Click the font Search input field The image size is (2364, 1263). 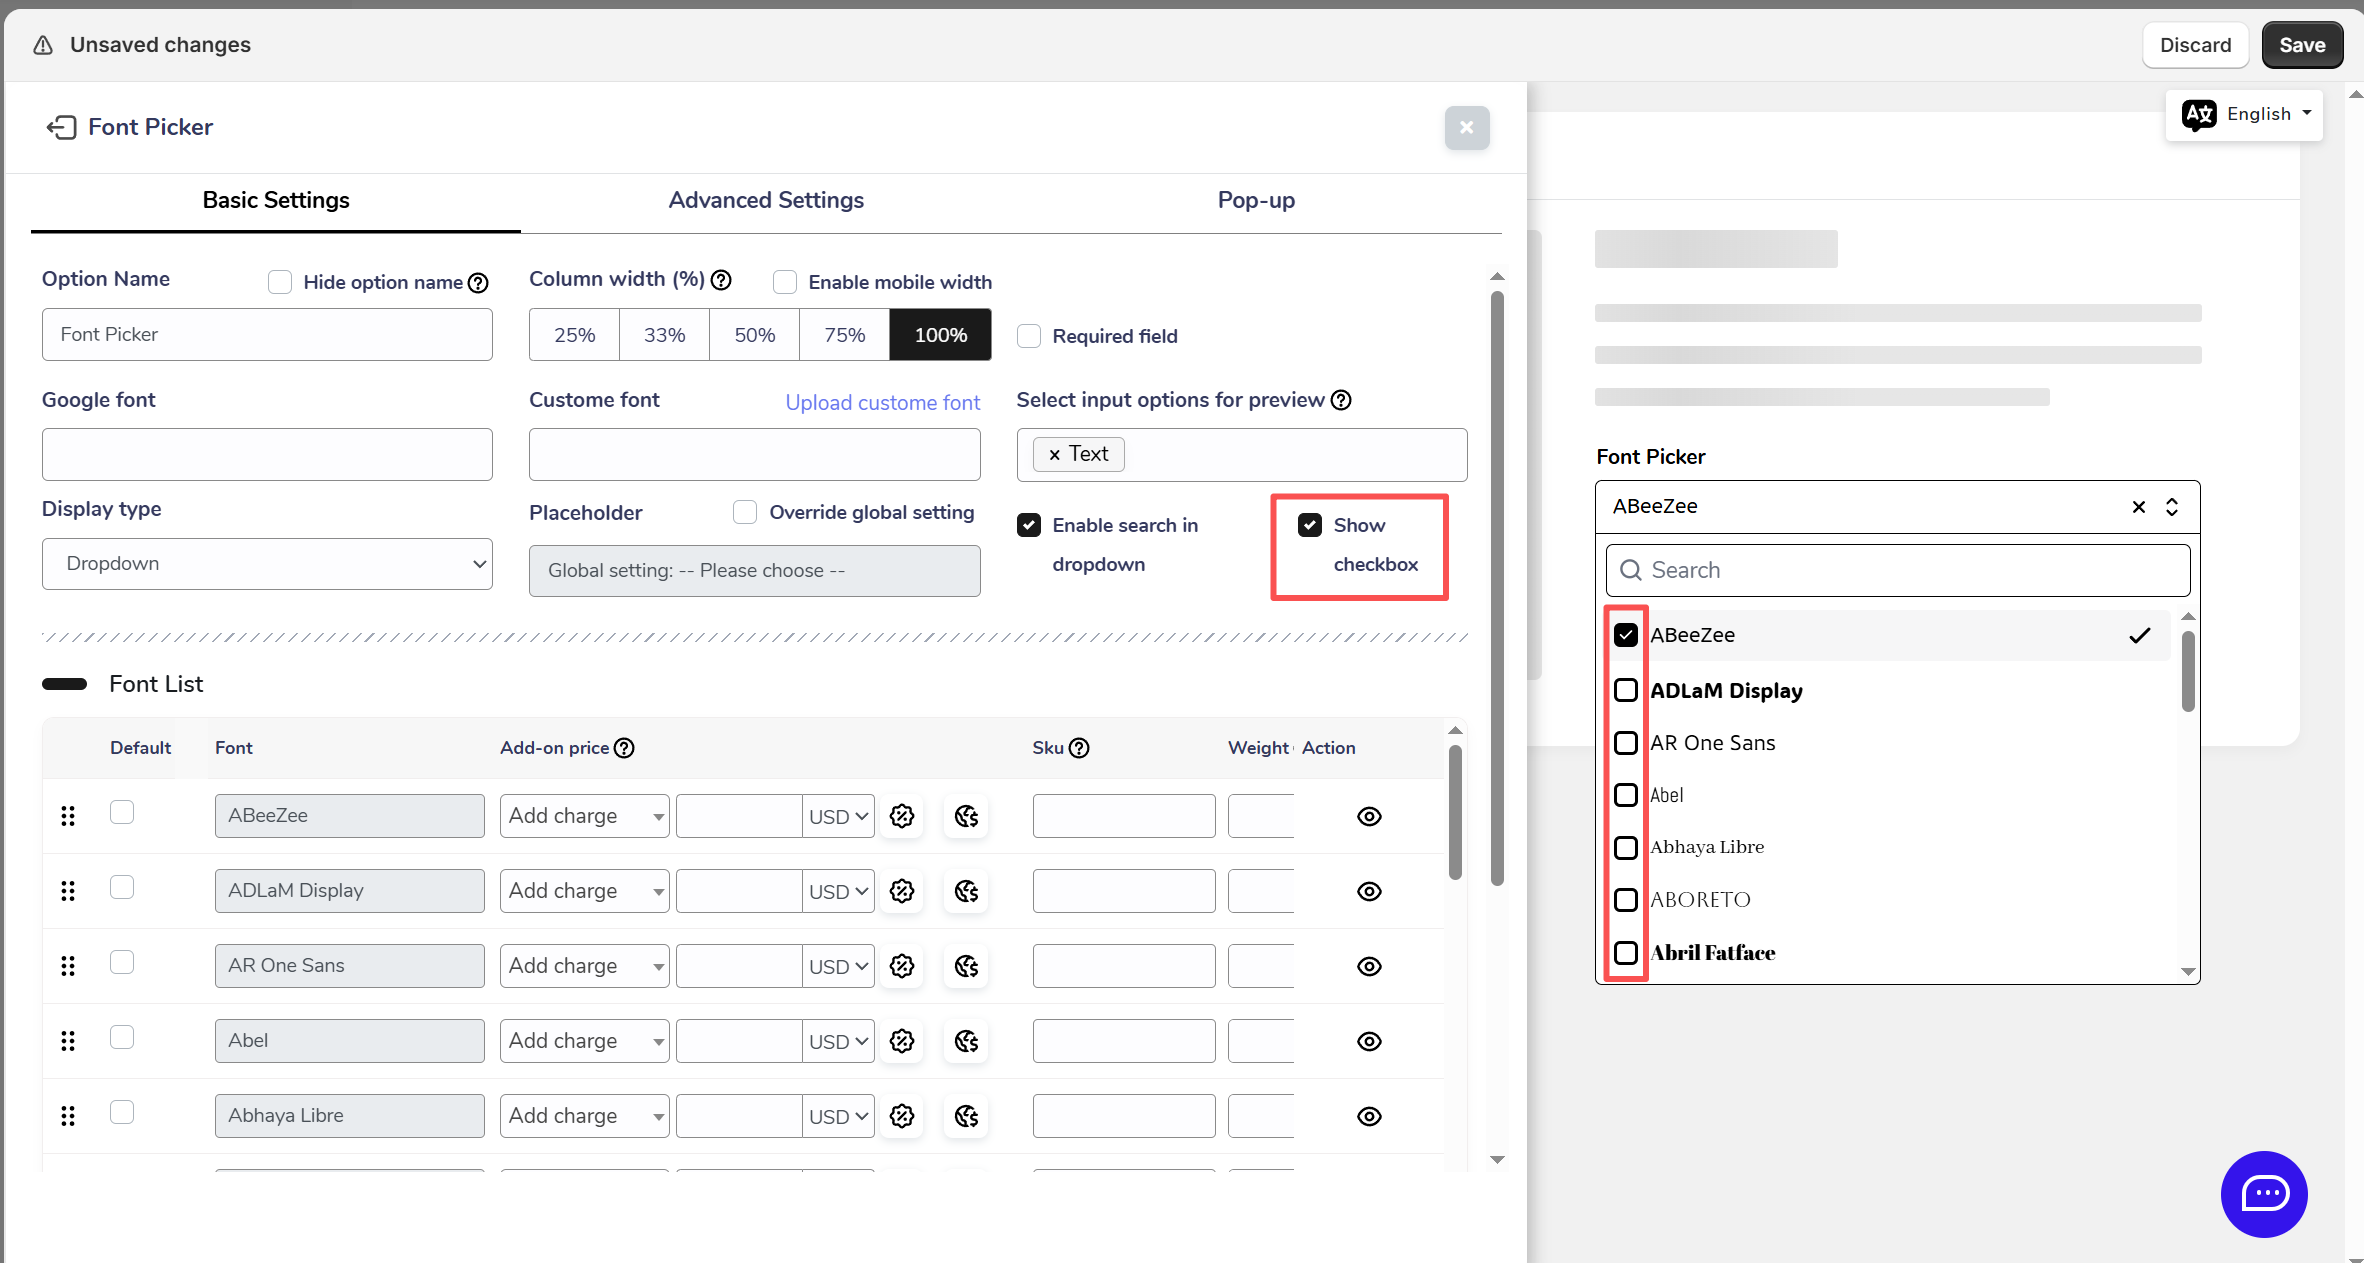click(x=1898, y=570)
